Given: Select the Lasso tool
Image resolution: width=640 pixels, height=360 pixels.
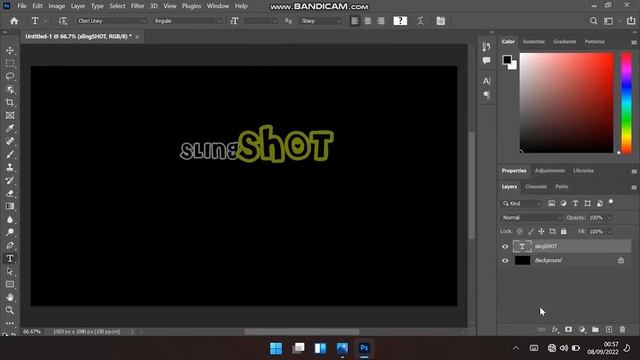Looking at the screenshot, I should [x=10, y=76].
